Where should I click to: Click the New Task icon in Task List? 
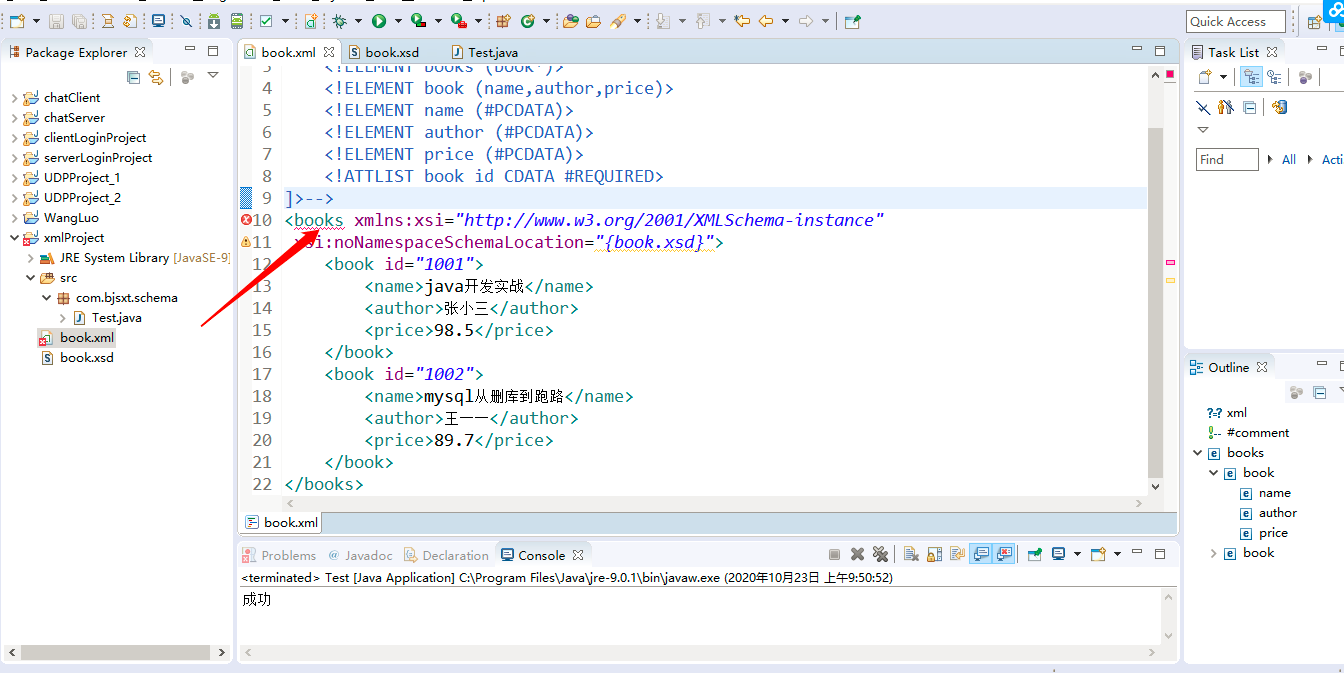[1205, 77]
